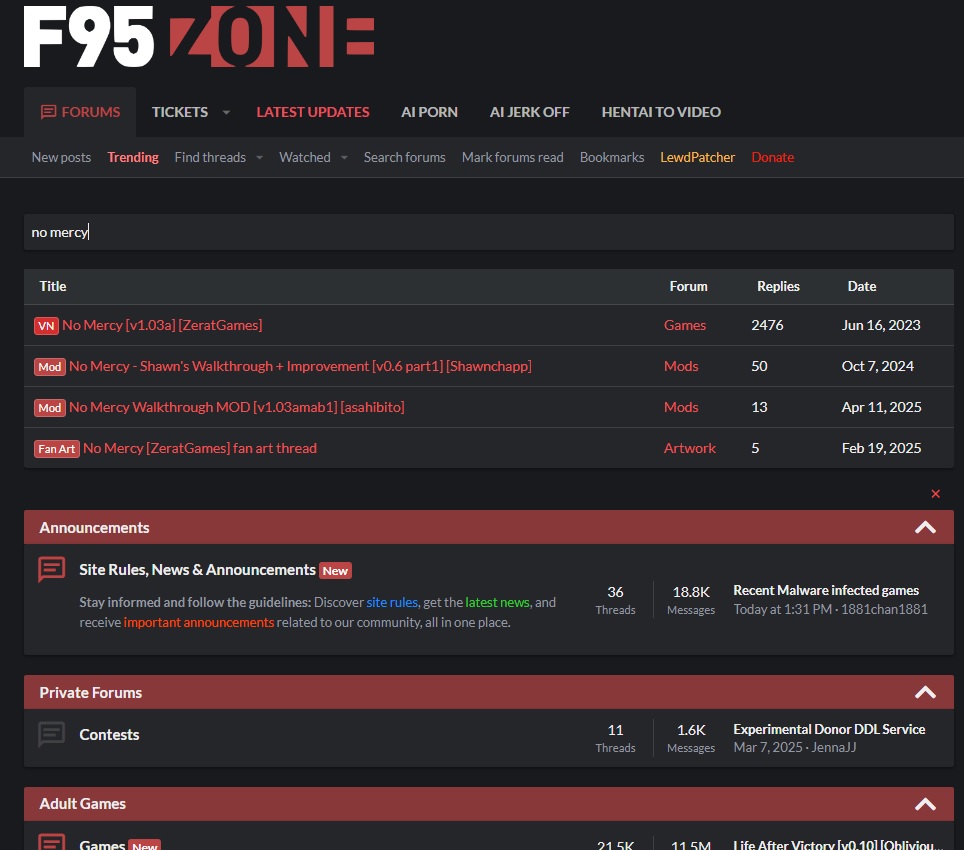Collapse the Announcements section
This screenshot has width=964, height=850.
[925, 527]
